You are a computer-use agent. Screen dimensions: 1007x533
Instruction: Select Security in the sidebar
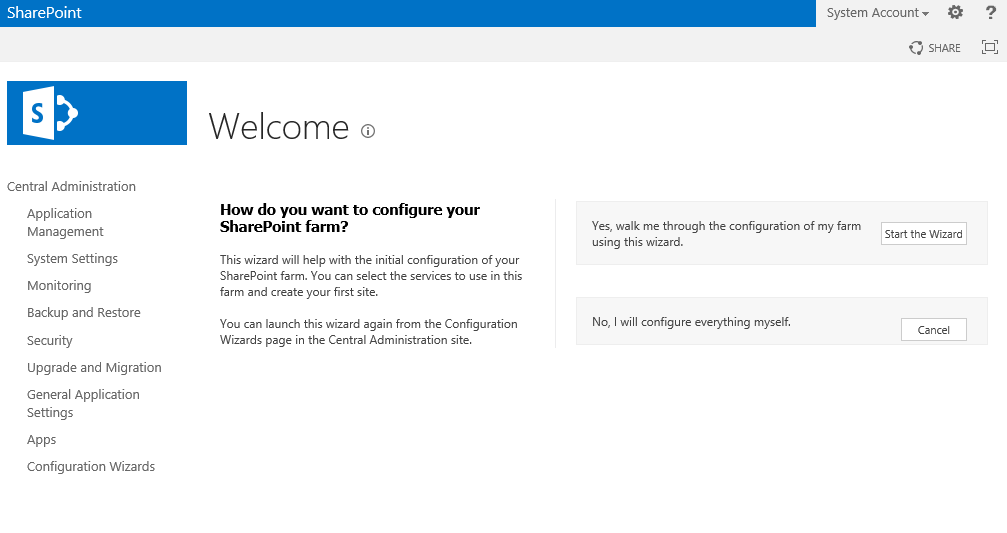coord(49,340)
